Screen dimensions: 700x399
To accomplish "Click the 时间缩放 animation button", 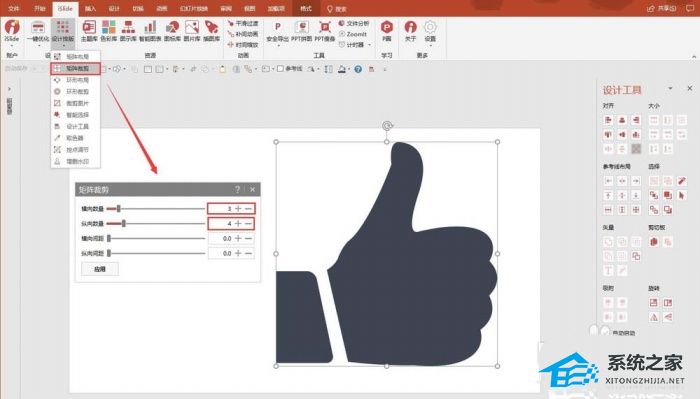I will [x=243, y=45].
